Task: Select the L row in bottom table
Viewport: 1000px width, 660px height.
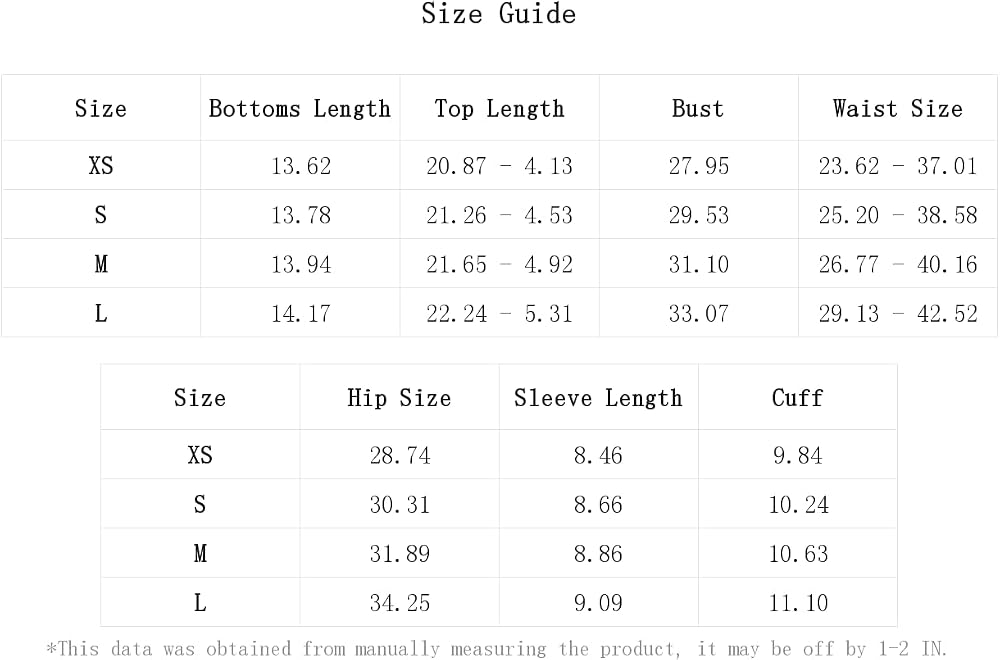Action: pyautogui.click(x=499, y=603)
